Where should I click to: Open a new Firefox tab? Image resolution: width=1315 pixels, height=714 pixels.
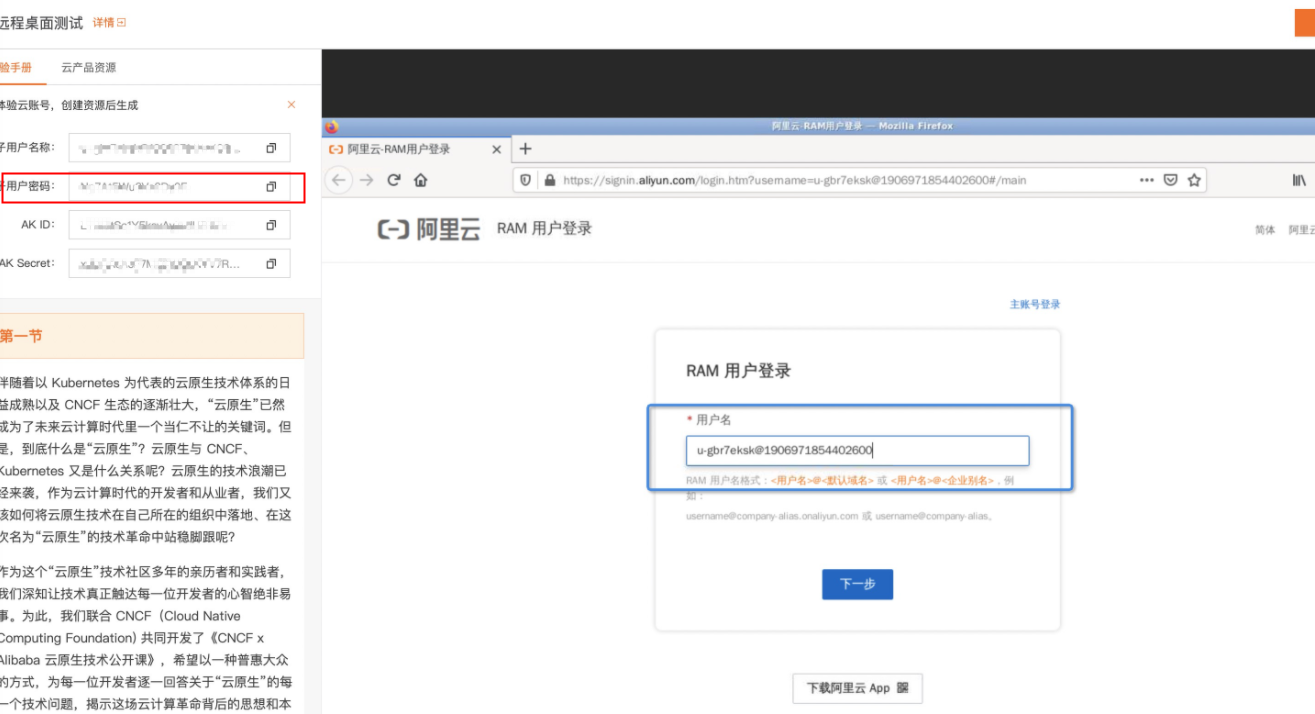526,149
